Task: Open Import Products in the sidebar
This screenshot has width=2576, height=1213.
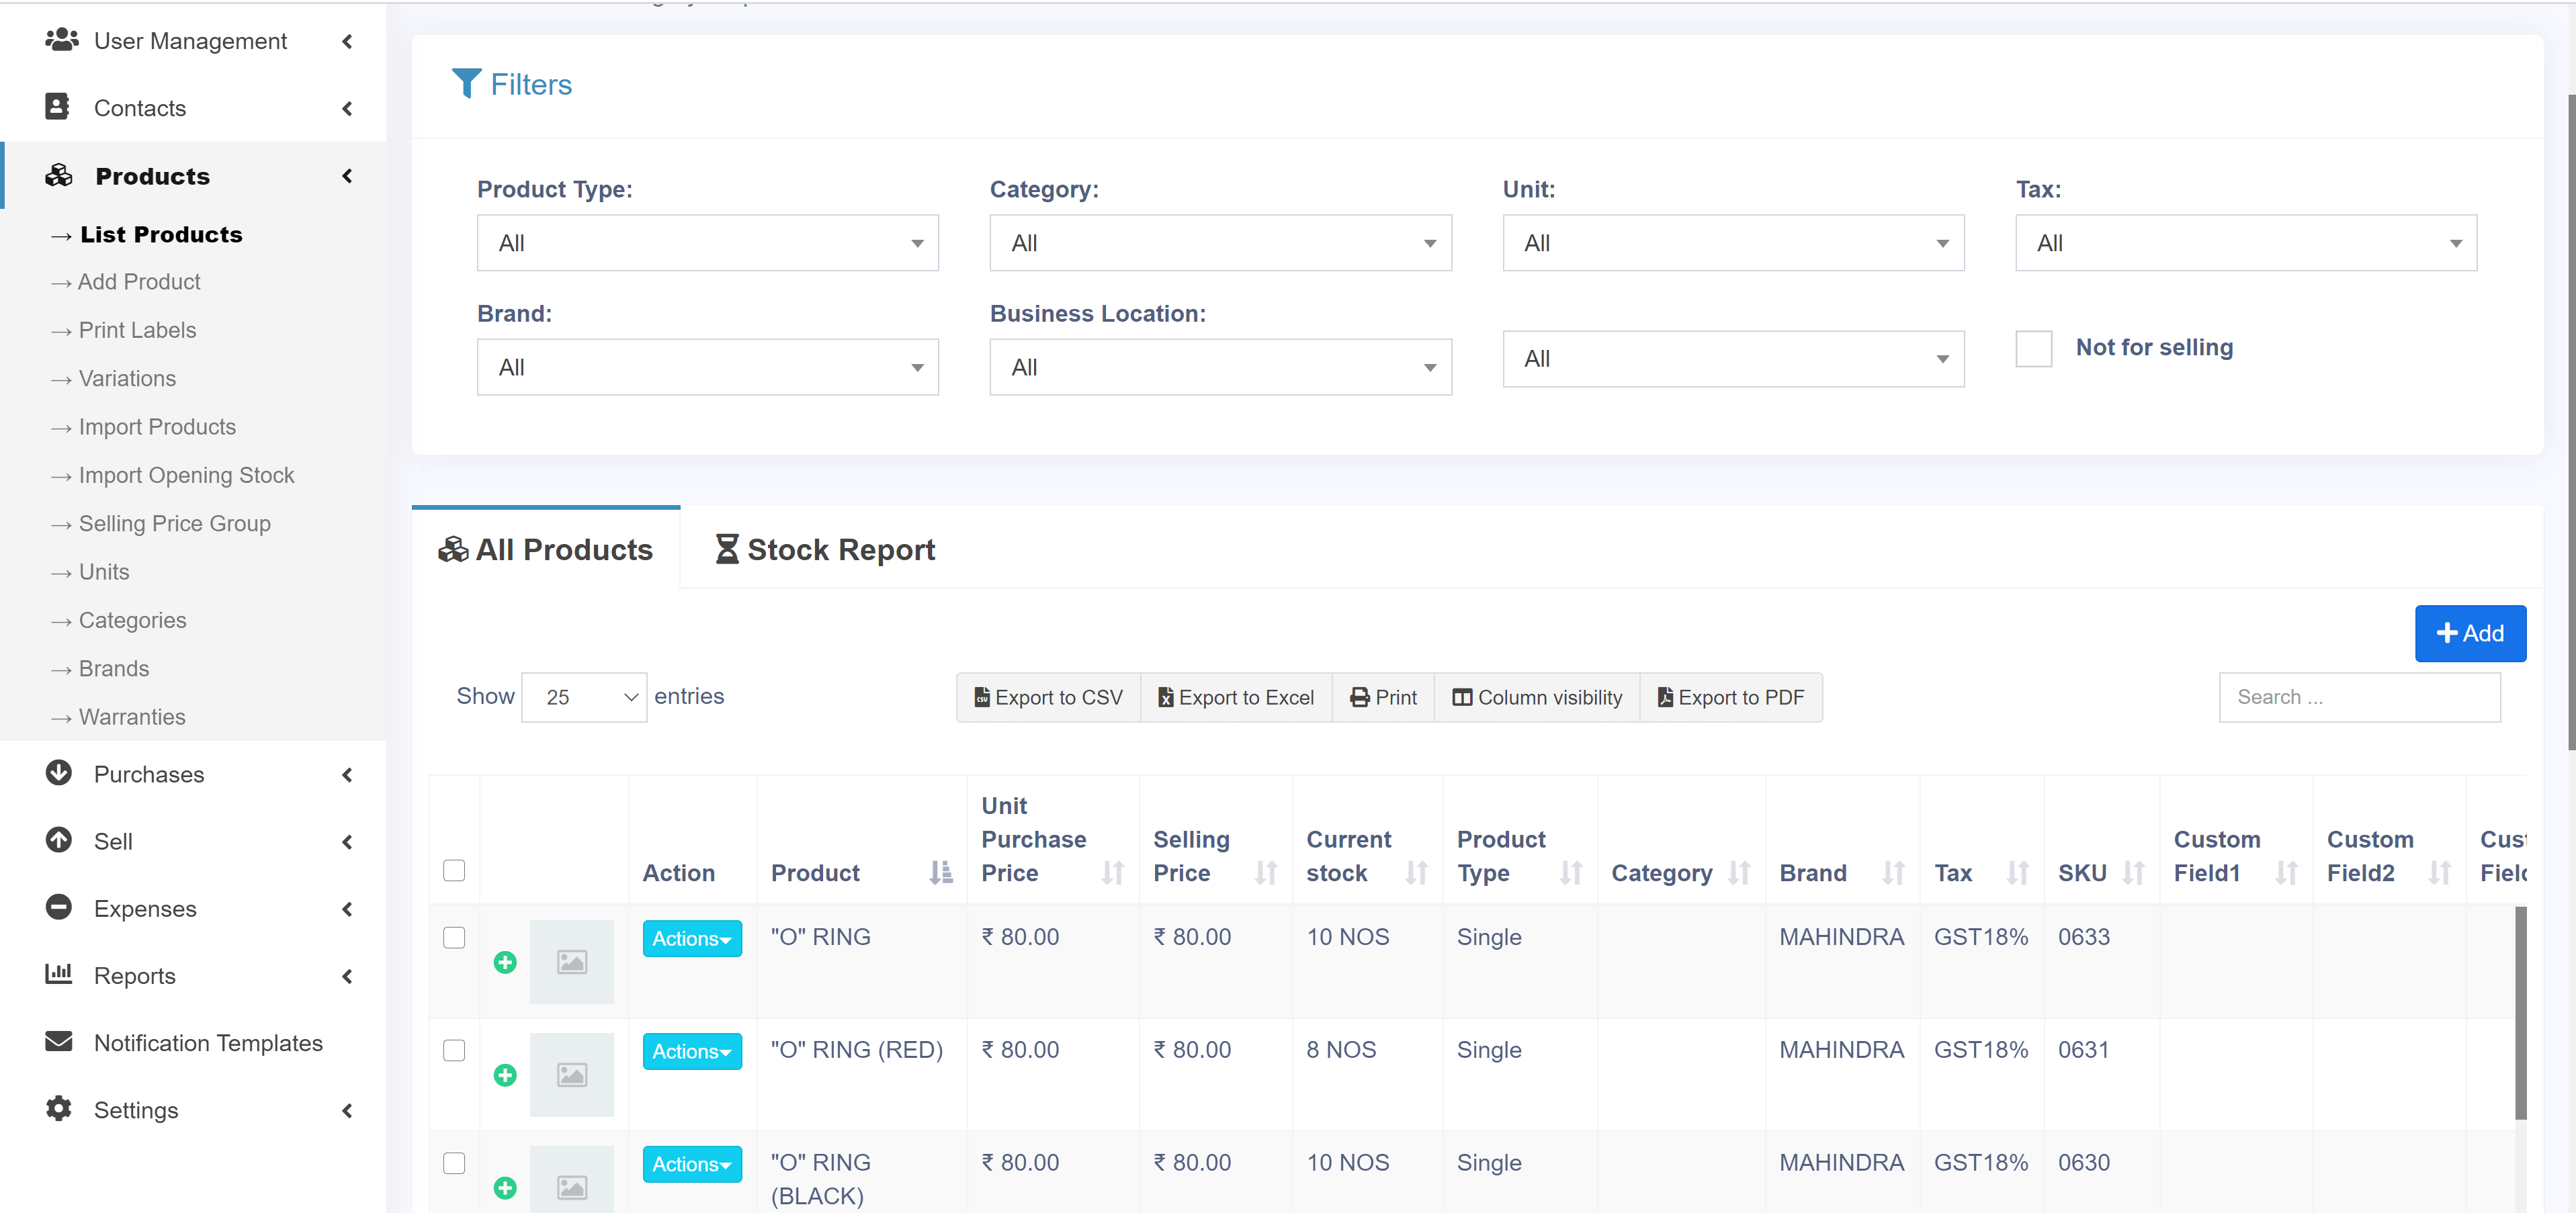Action: (157, 427)
